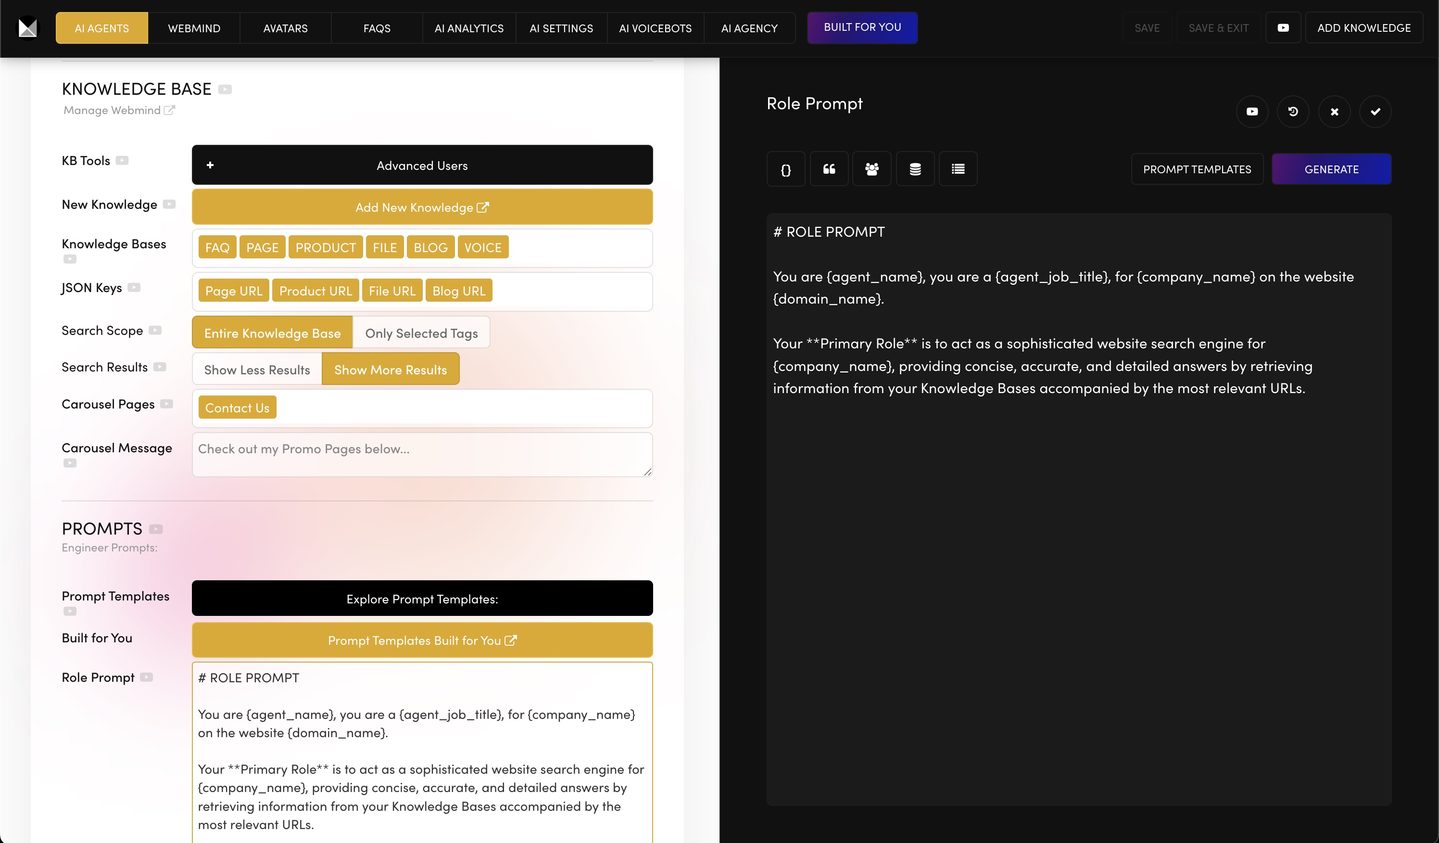Click the Carousel Message text field
1439x843 pixels.
[422, 455]
